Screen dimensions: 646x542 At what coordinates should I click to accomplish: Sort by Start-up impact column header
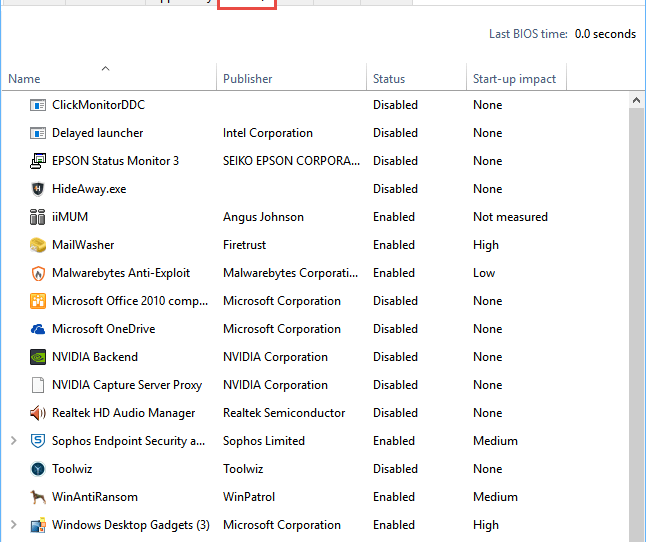[x=514, y=79]
